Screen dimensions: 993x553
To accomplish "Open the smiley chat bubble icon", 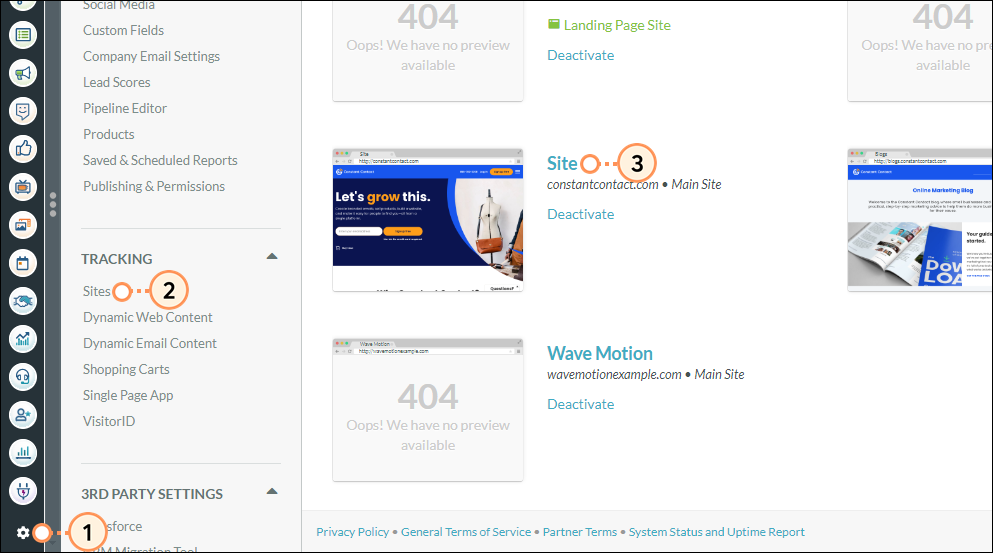I will [23, 111].
